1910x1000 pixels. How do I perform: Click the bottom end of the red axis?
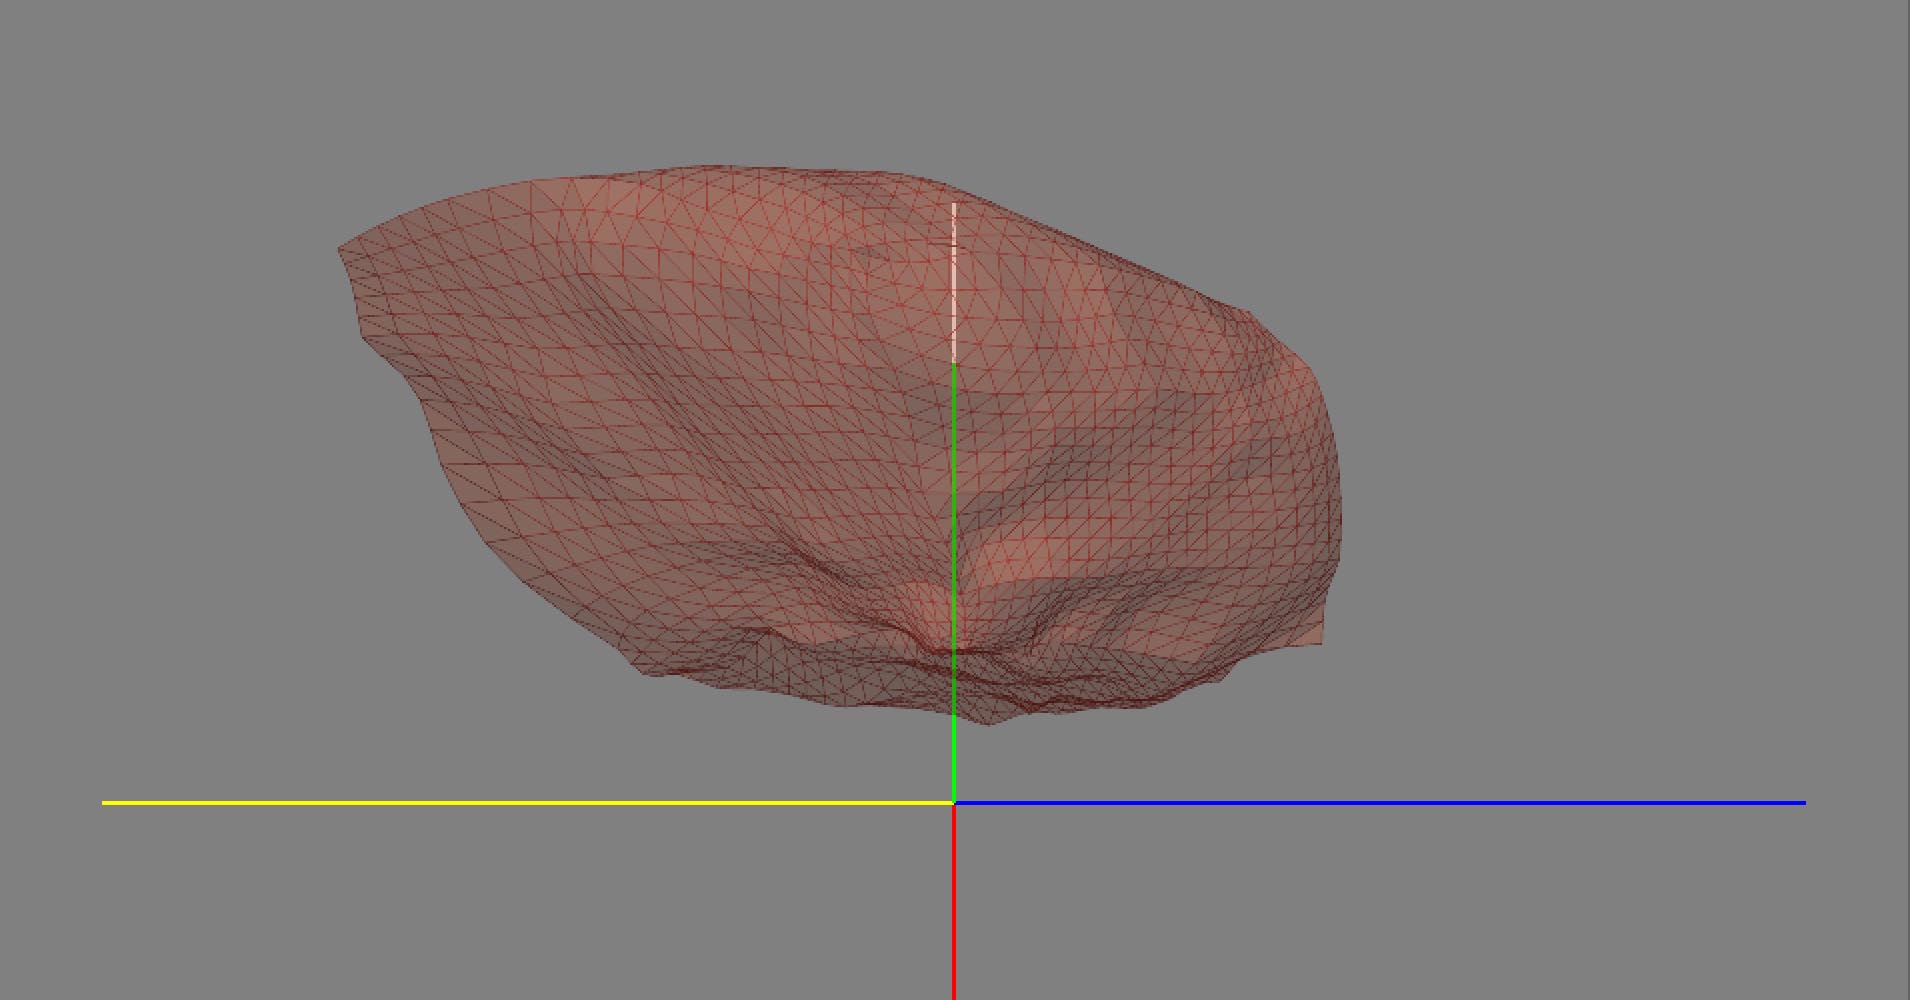(954, 996)
